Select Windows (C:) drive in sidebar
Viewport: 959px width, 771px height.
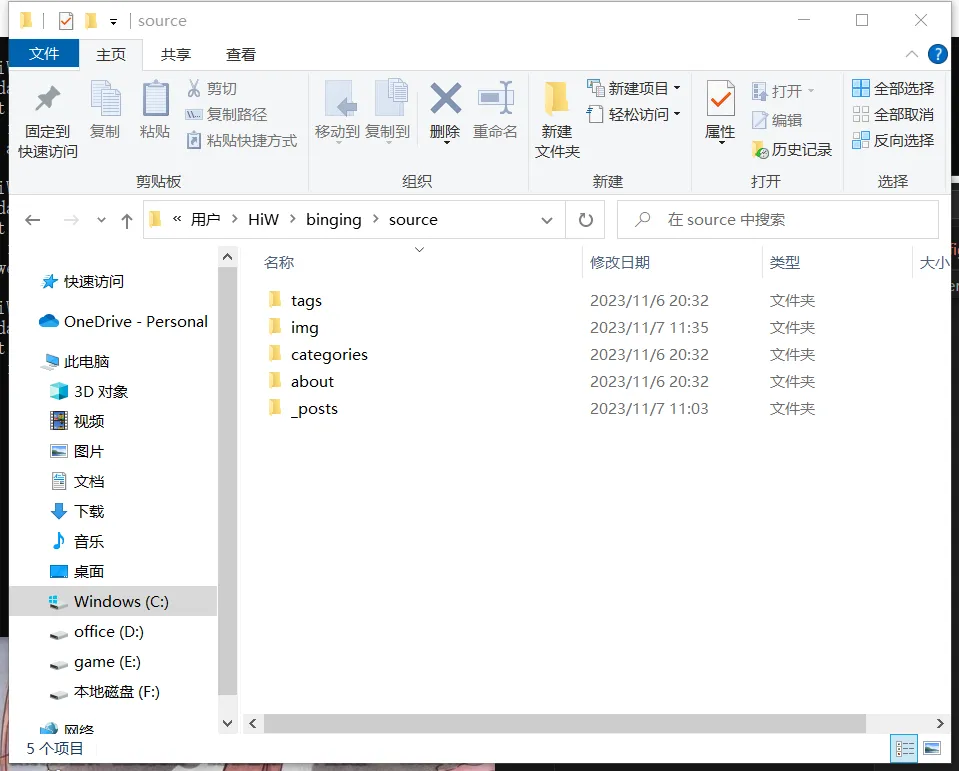tap(121, 601)
